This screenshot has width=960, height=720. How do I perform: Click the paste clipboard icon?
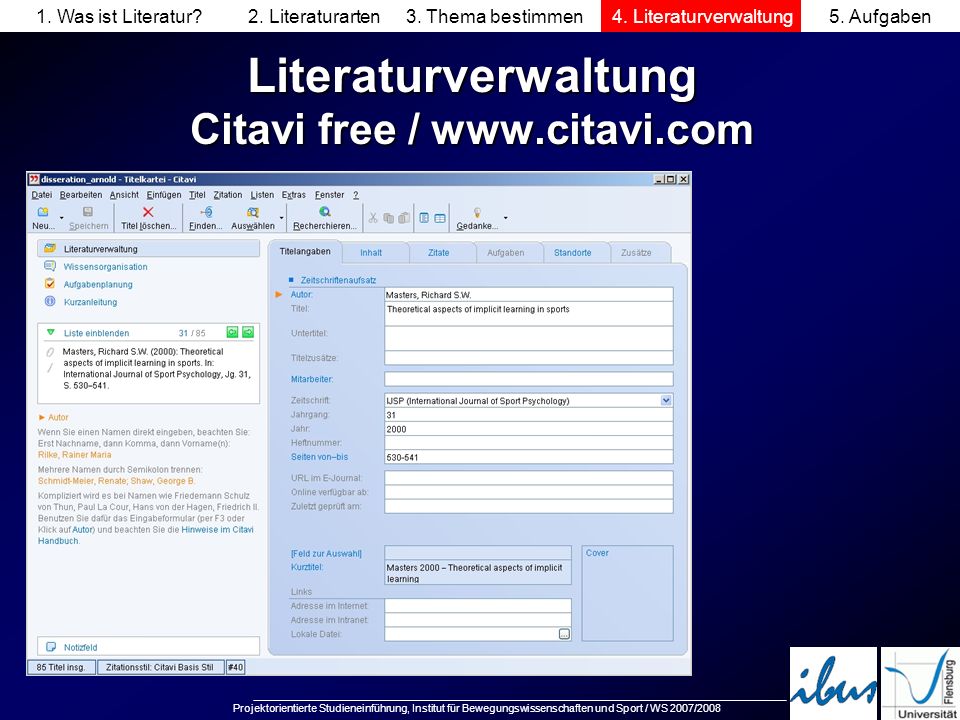click(403, 218)
